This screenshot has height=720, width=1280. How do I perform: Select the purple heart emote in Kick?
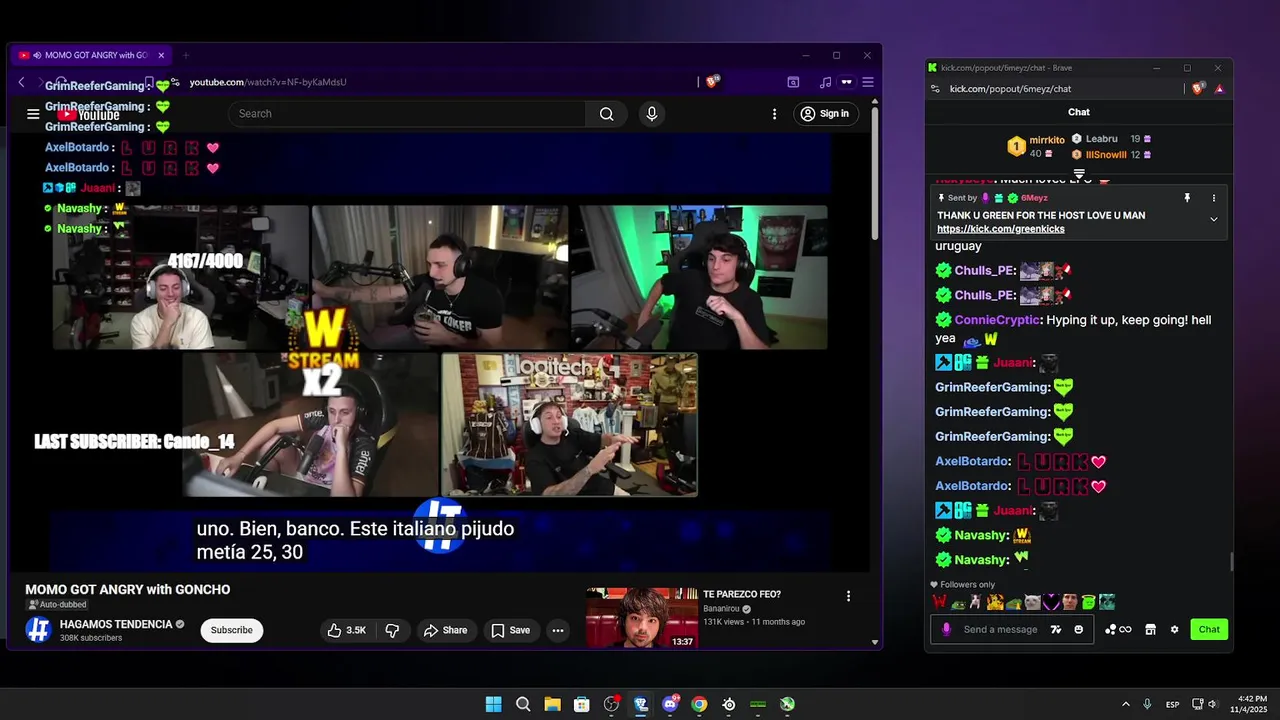coord(1051,602)
